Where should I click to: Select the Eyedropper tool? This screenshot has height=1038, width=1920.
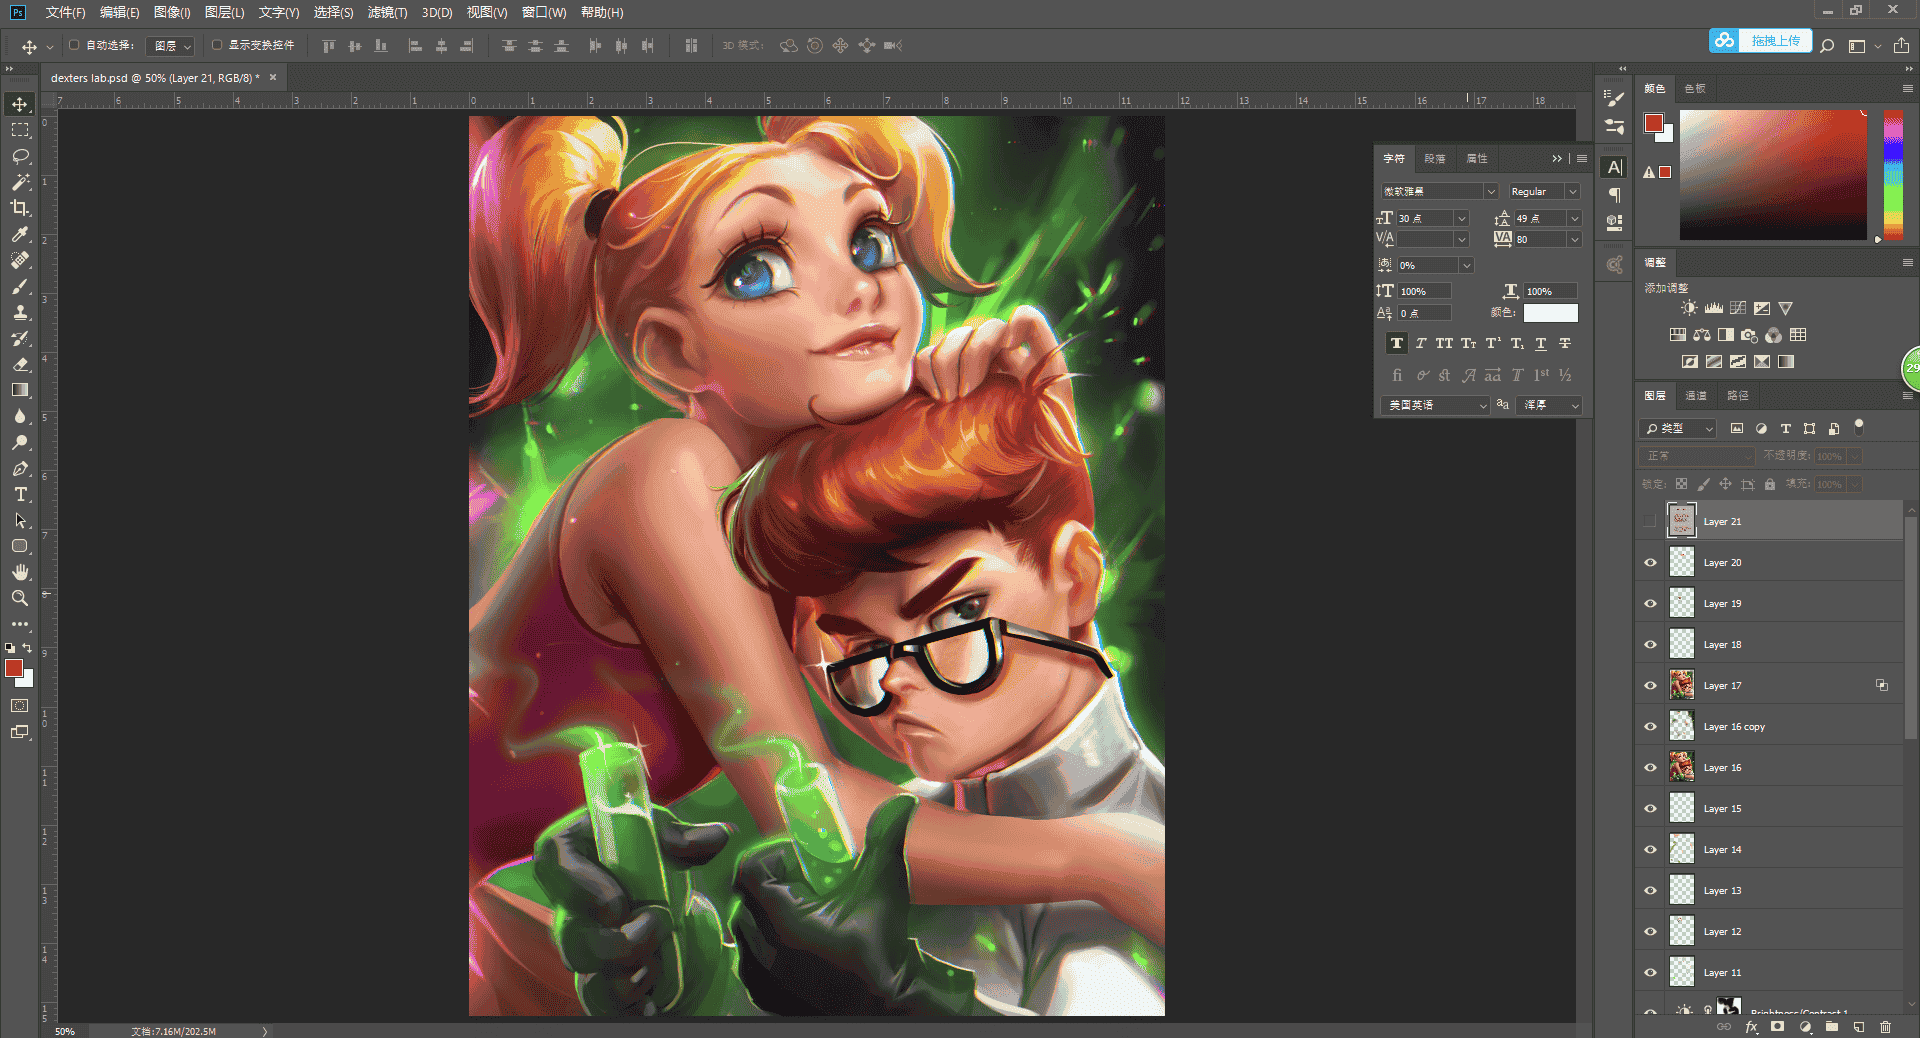point(20,234)
